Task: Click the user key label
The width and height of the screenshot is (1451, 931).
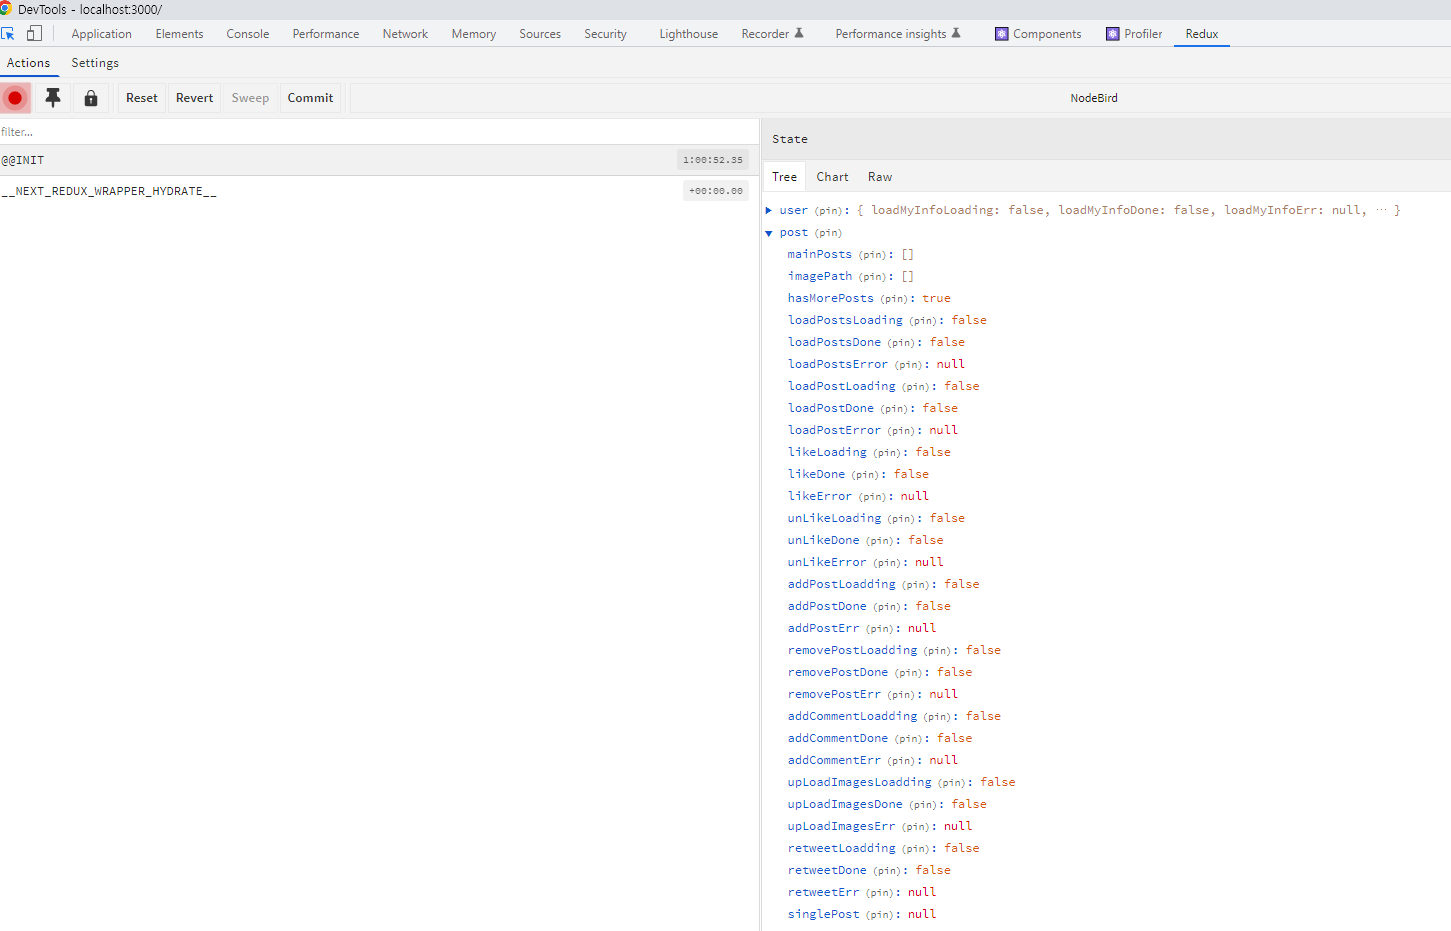Action: [794, 210]
